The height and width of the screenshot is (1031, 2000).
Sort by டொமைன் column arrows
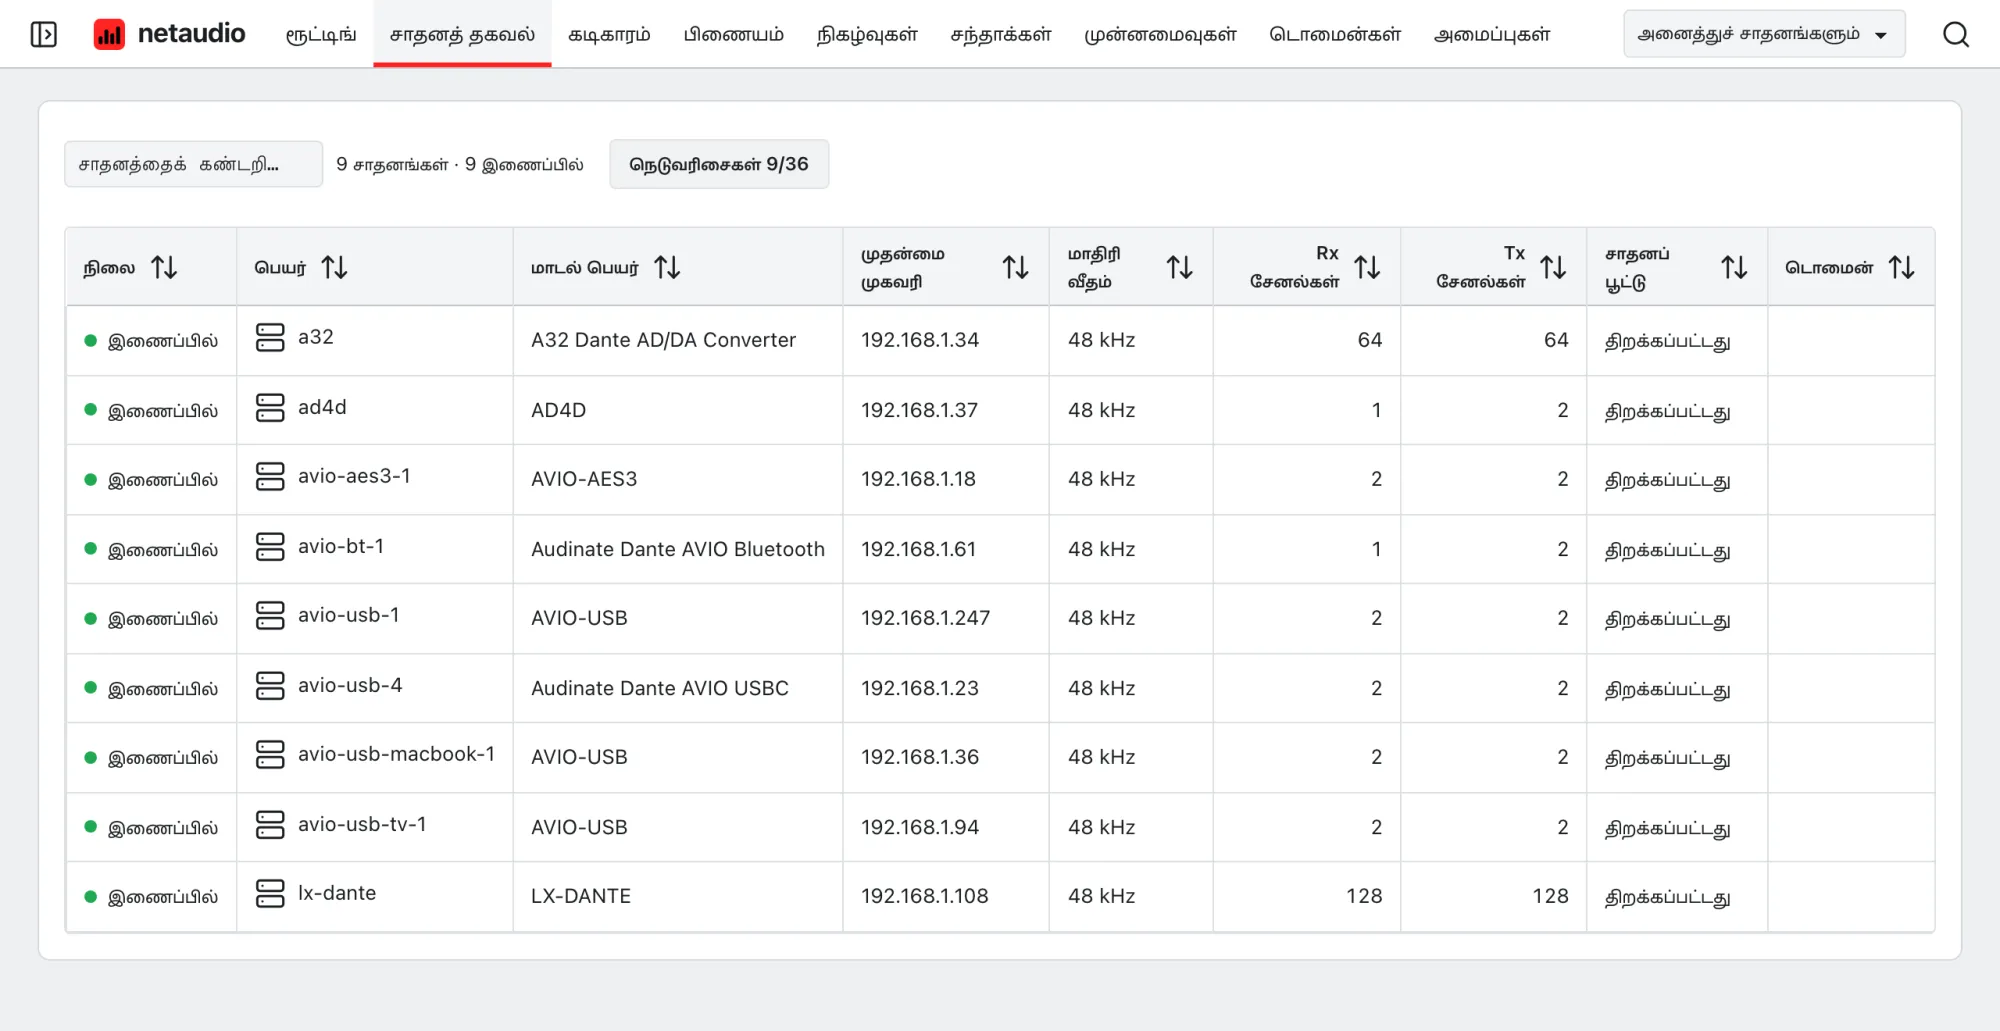coord(1901,268)
